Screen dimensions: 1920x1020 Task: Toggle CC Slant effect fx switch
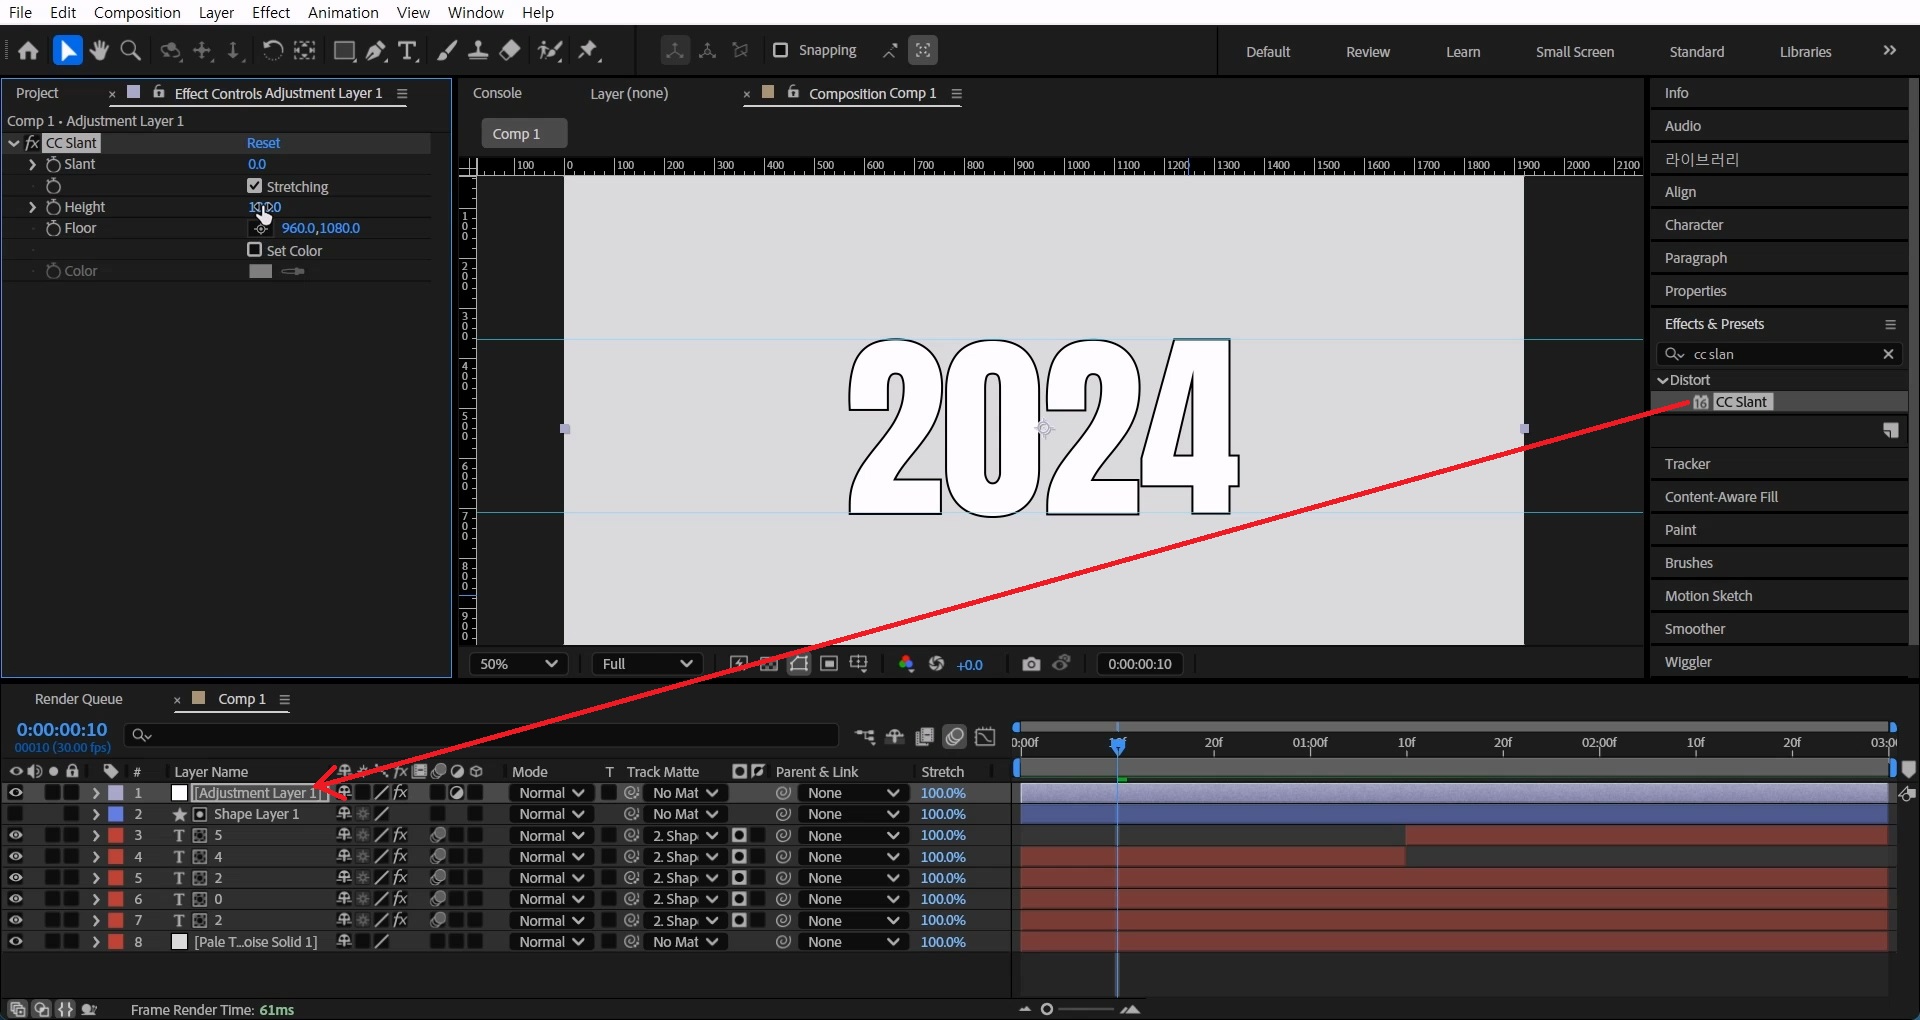click(x=32, y=143)
